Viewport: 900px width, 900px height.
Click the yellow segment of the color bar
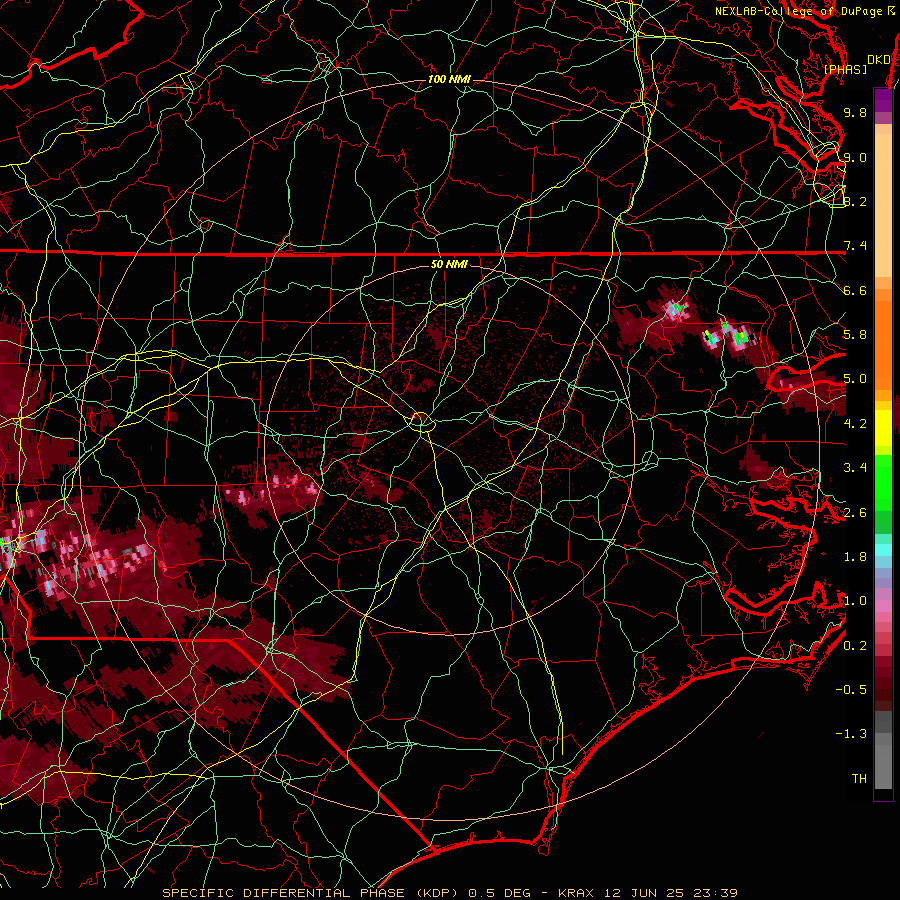click(883, 428)
